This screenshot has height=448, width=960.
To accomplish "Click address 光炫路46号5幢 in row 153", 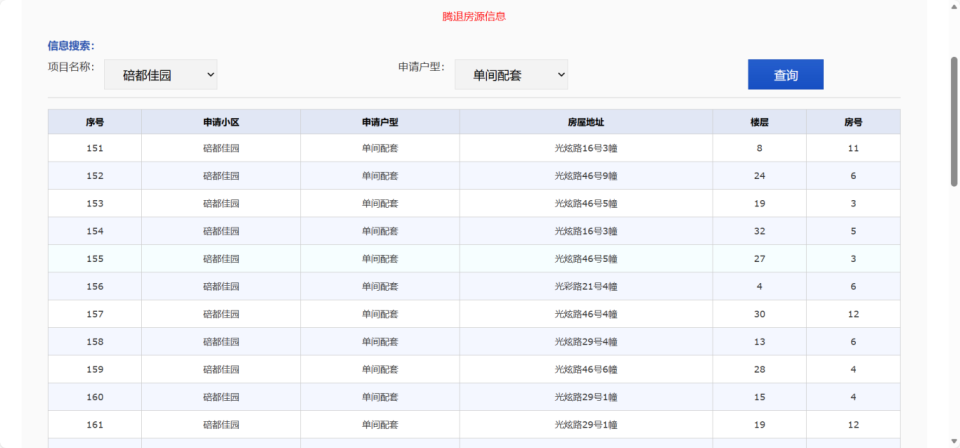I will pyautogui.click(x=586, y=203).
